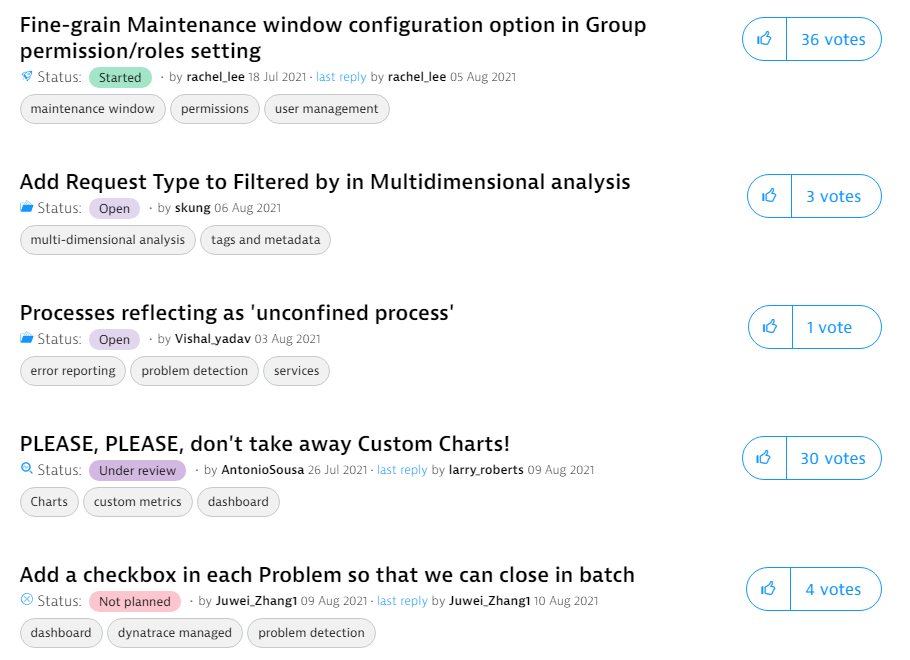Thumbs-up the Custom Charts idea
910x660 pixels.
[764, 458]
